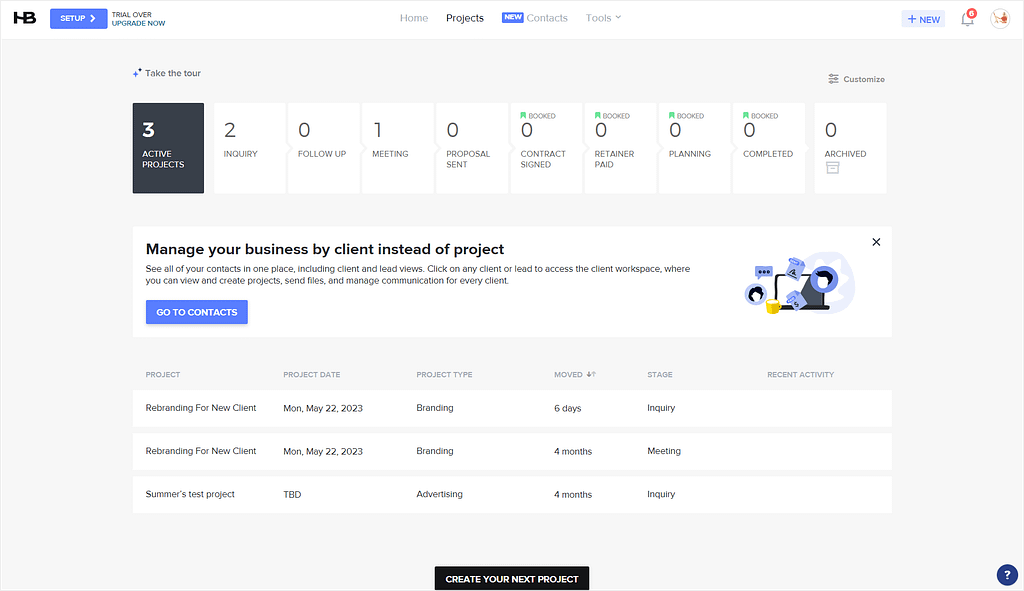Click CREATE YOUR NEXT PROJECT
The height and width of the screenshot is (591, 1024).
511,578
